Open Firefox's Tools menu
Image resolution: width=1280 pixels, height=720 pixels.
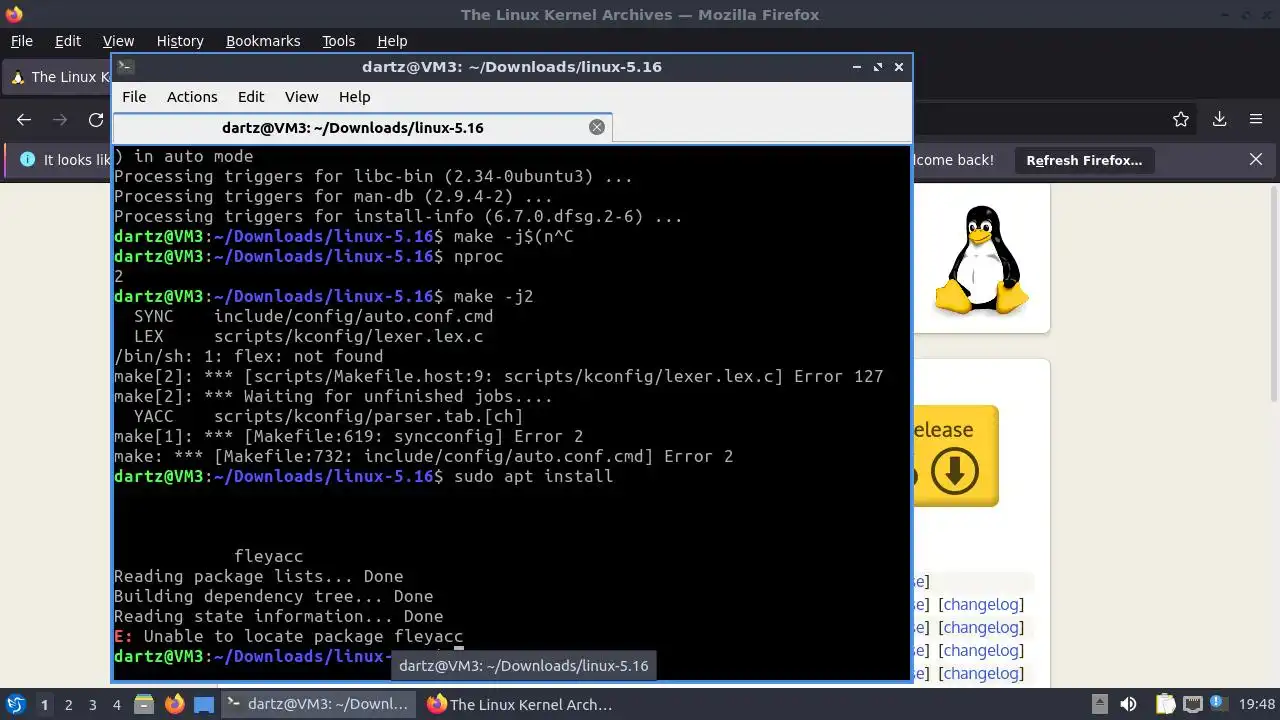point(339,41)
